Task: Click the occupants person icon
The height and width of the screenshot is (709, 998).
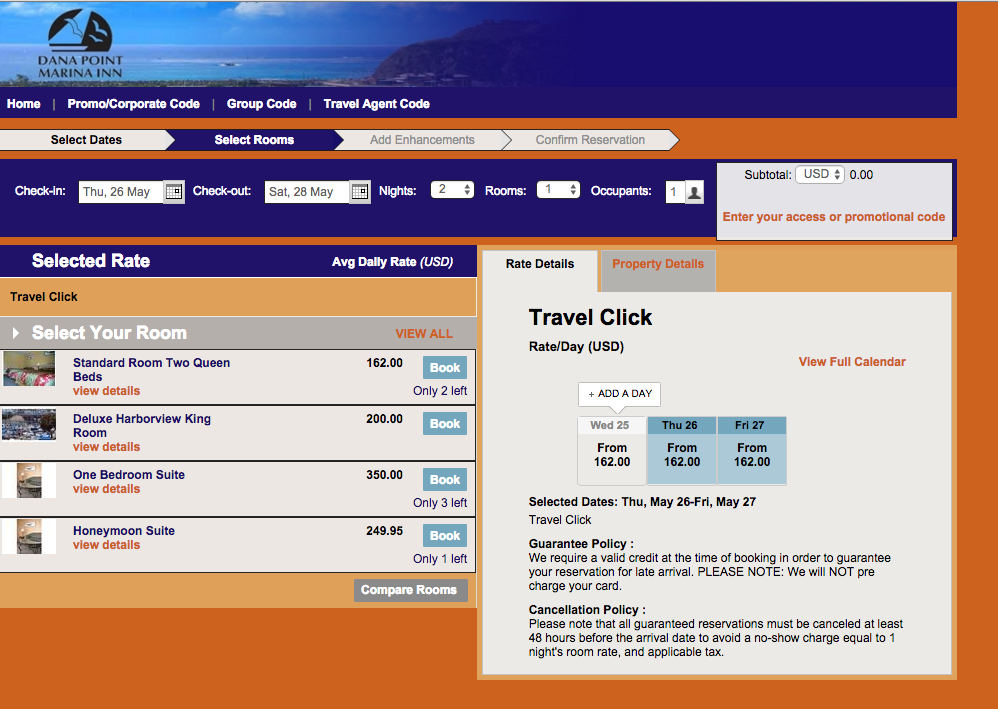Action: tap(694, 192)
